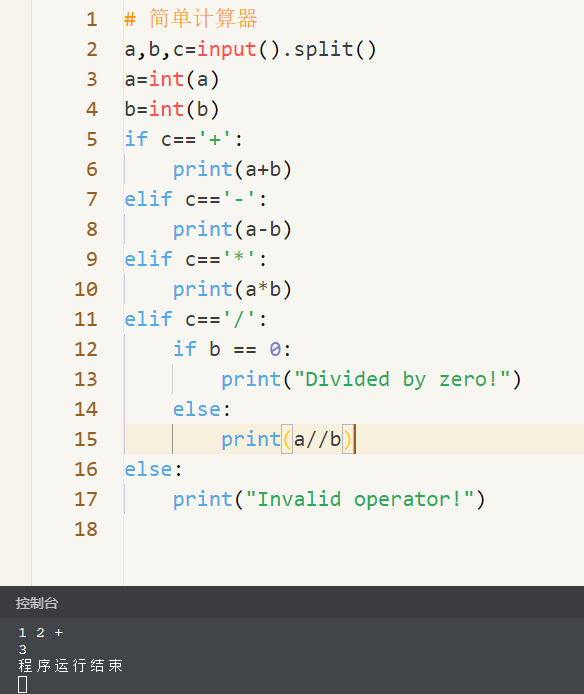Click the if c=='+' statement
This screenshot has width=584, height=694.
(x=184, y=139)
